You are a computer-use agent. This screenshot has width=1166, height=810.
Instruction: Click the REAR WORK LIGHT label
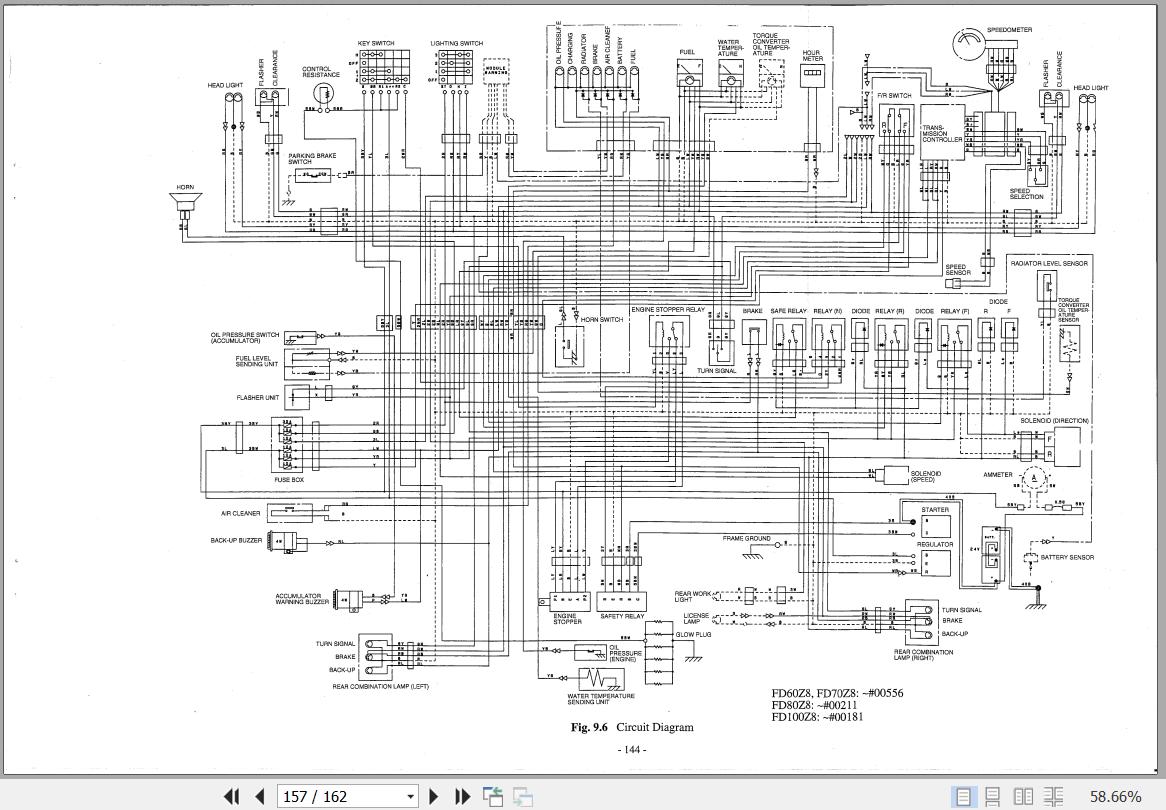tap(693, 597)
